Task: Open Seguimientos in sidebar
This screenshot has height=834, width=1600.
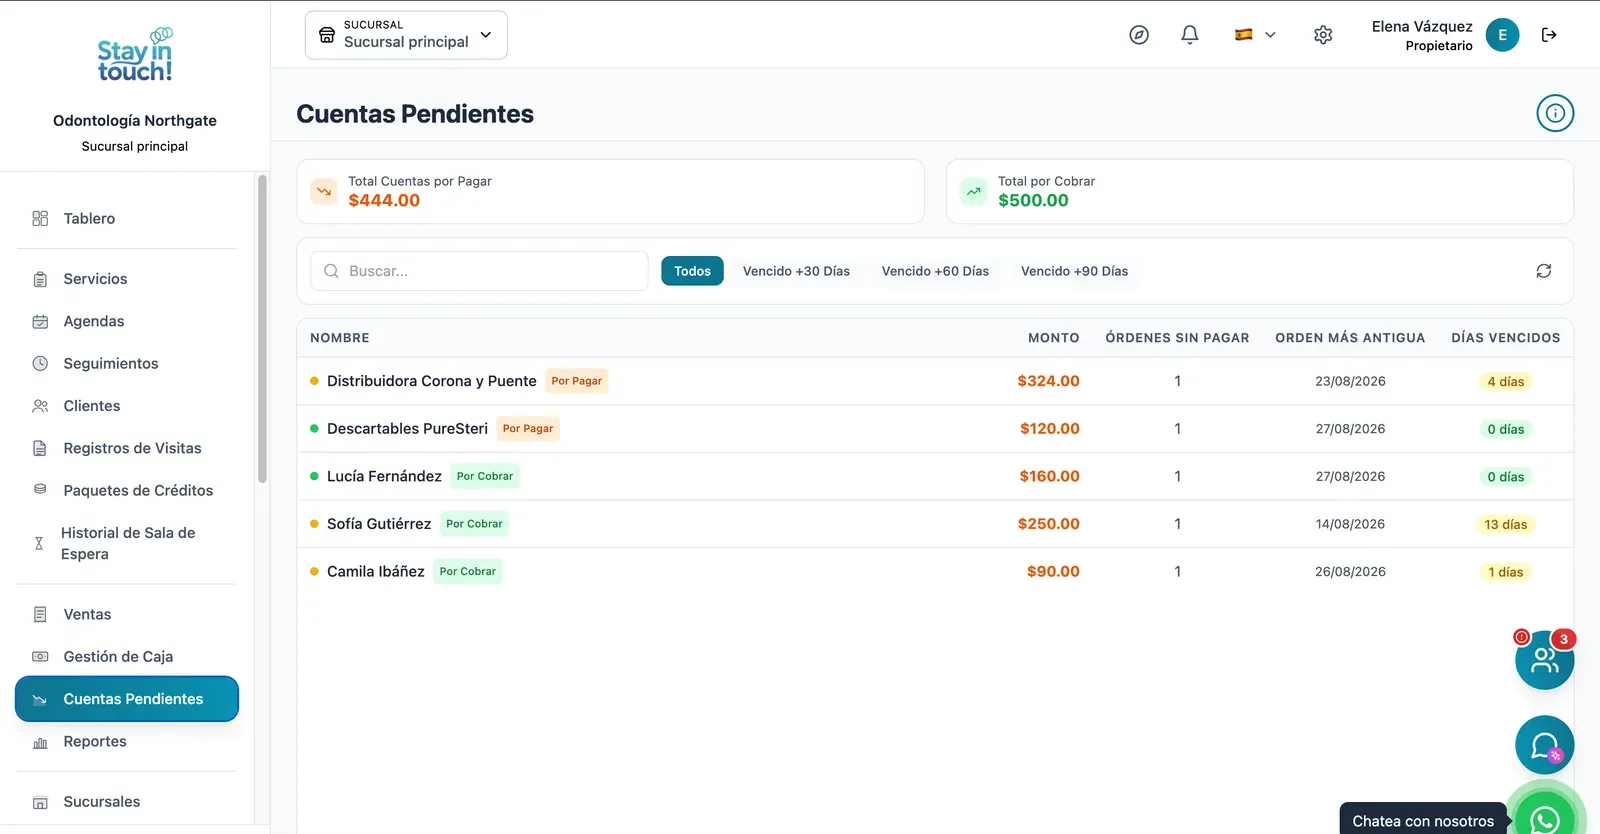Action: click(x=127, y=363)
